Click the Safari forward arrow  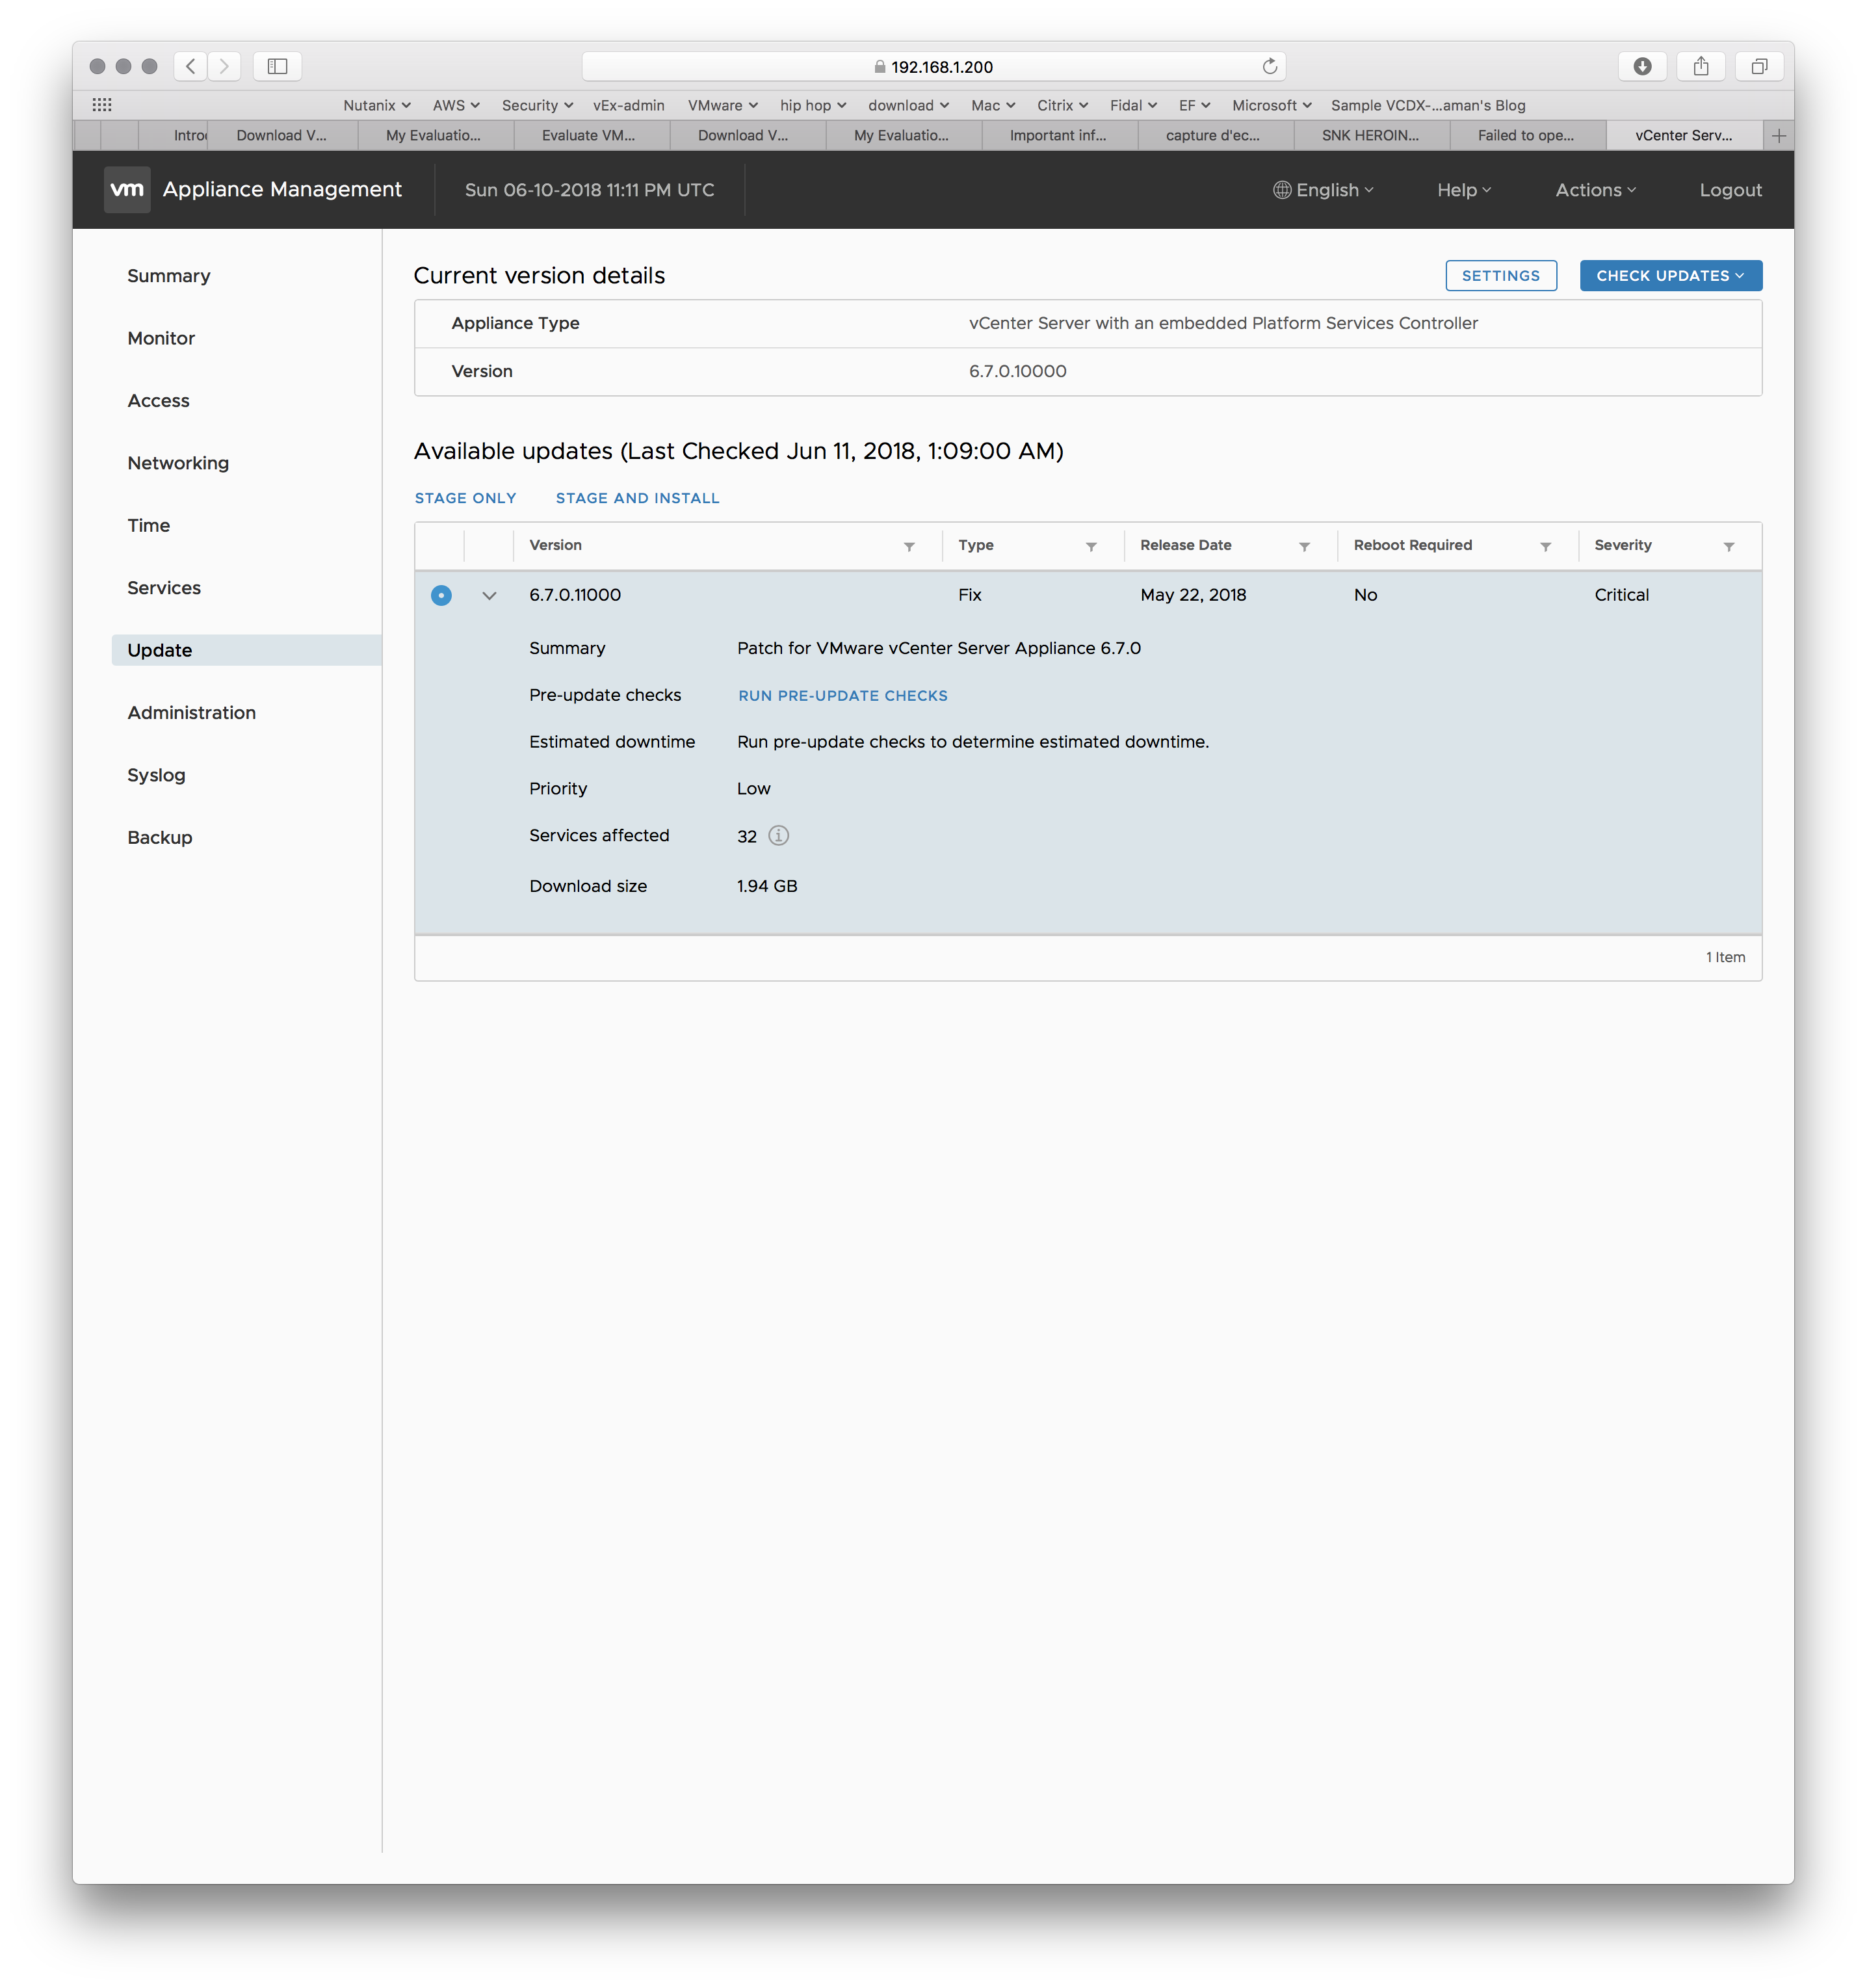coord(224,66)
